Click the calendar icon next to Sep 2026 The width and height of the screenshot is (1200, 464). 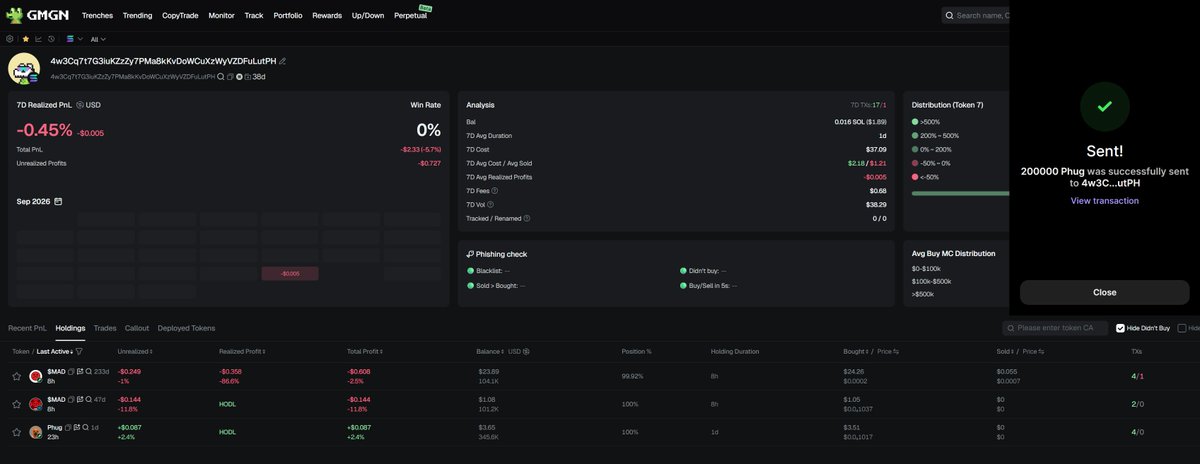tap(59, 201)
